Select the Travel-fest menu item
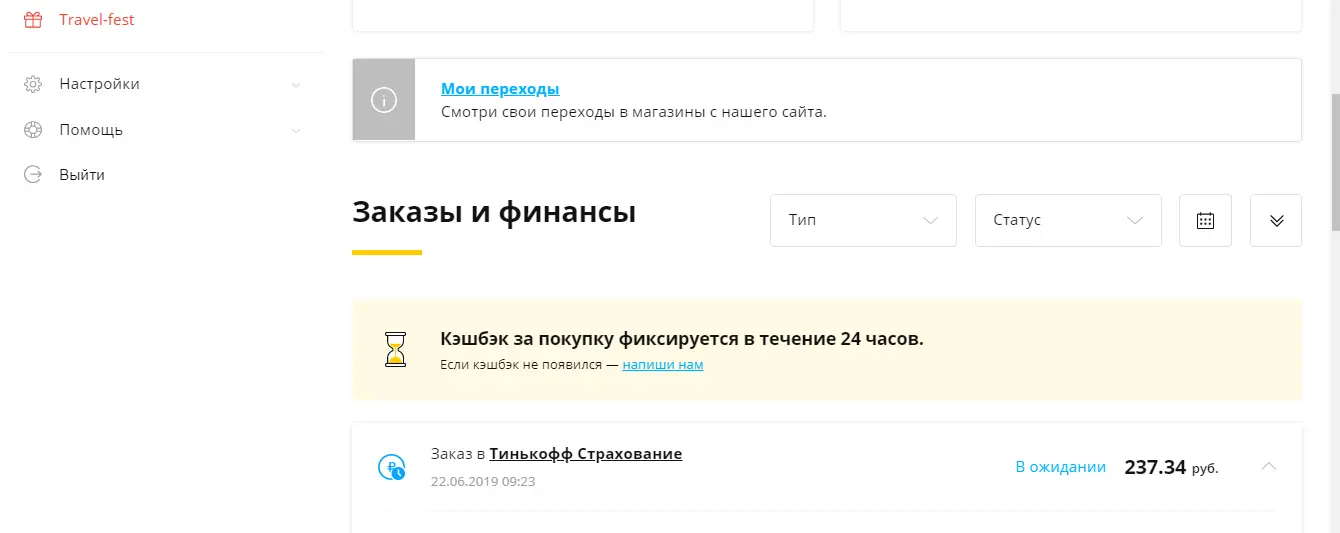The width and height of the screenshot is (1340, 533). pyautogui.click(x=97, y=20)
